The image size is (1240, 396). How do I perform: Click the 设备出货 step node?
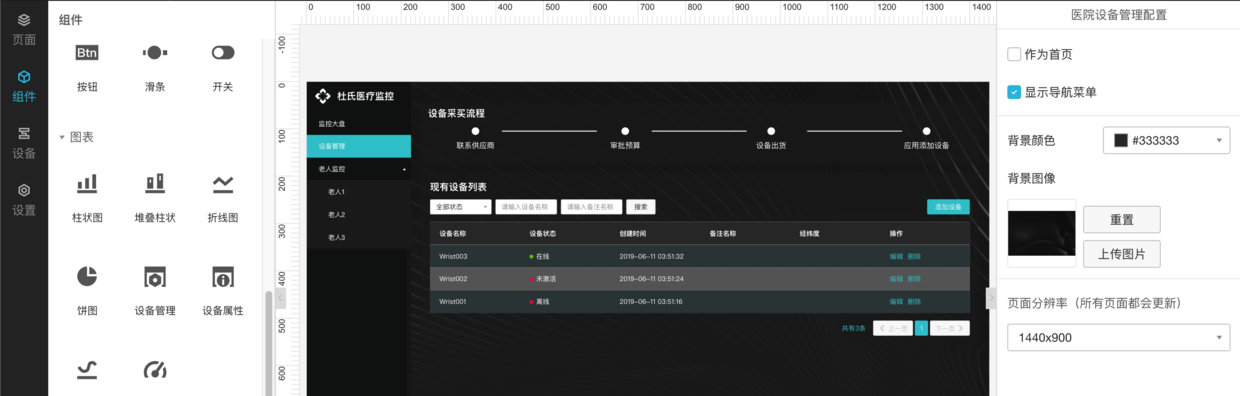(x=771, y=131)
